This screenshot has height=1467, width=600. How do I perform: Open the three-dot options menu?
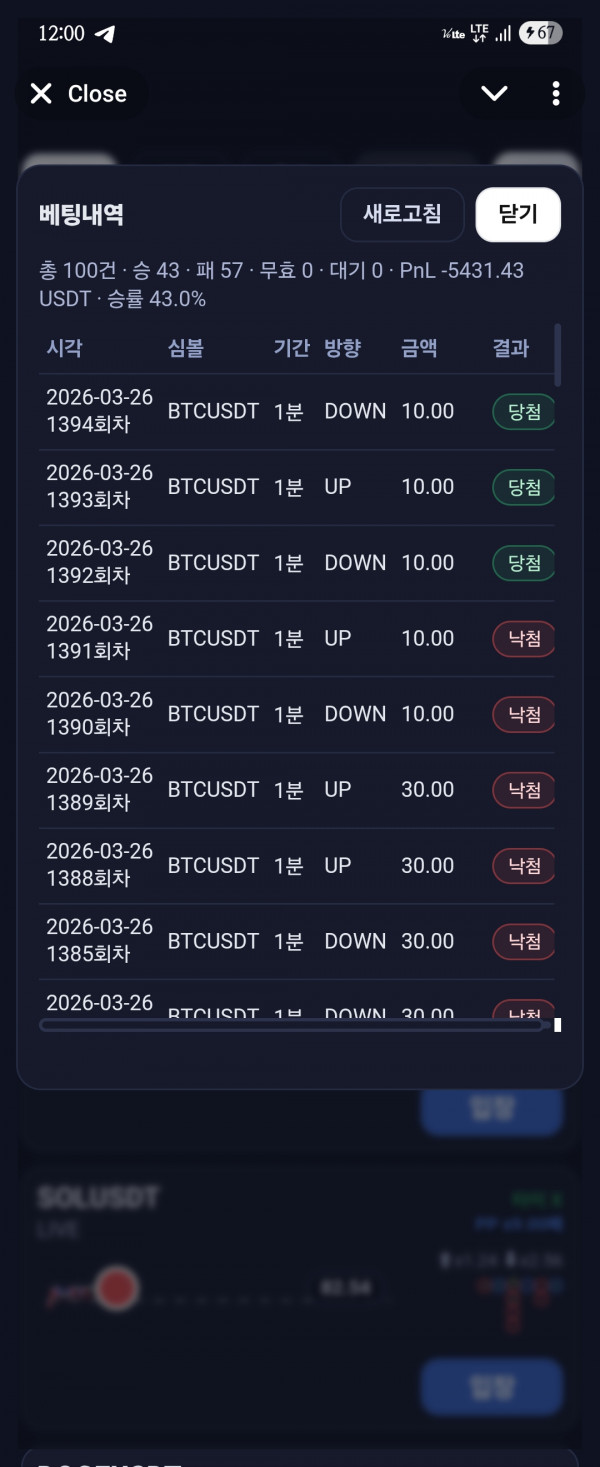point(556,94)
